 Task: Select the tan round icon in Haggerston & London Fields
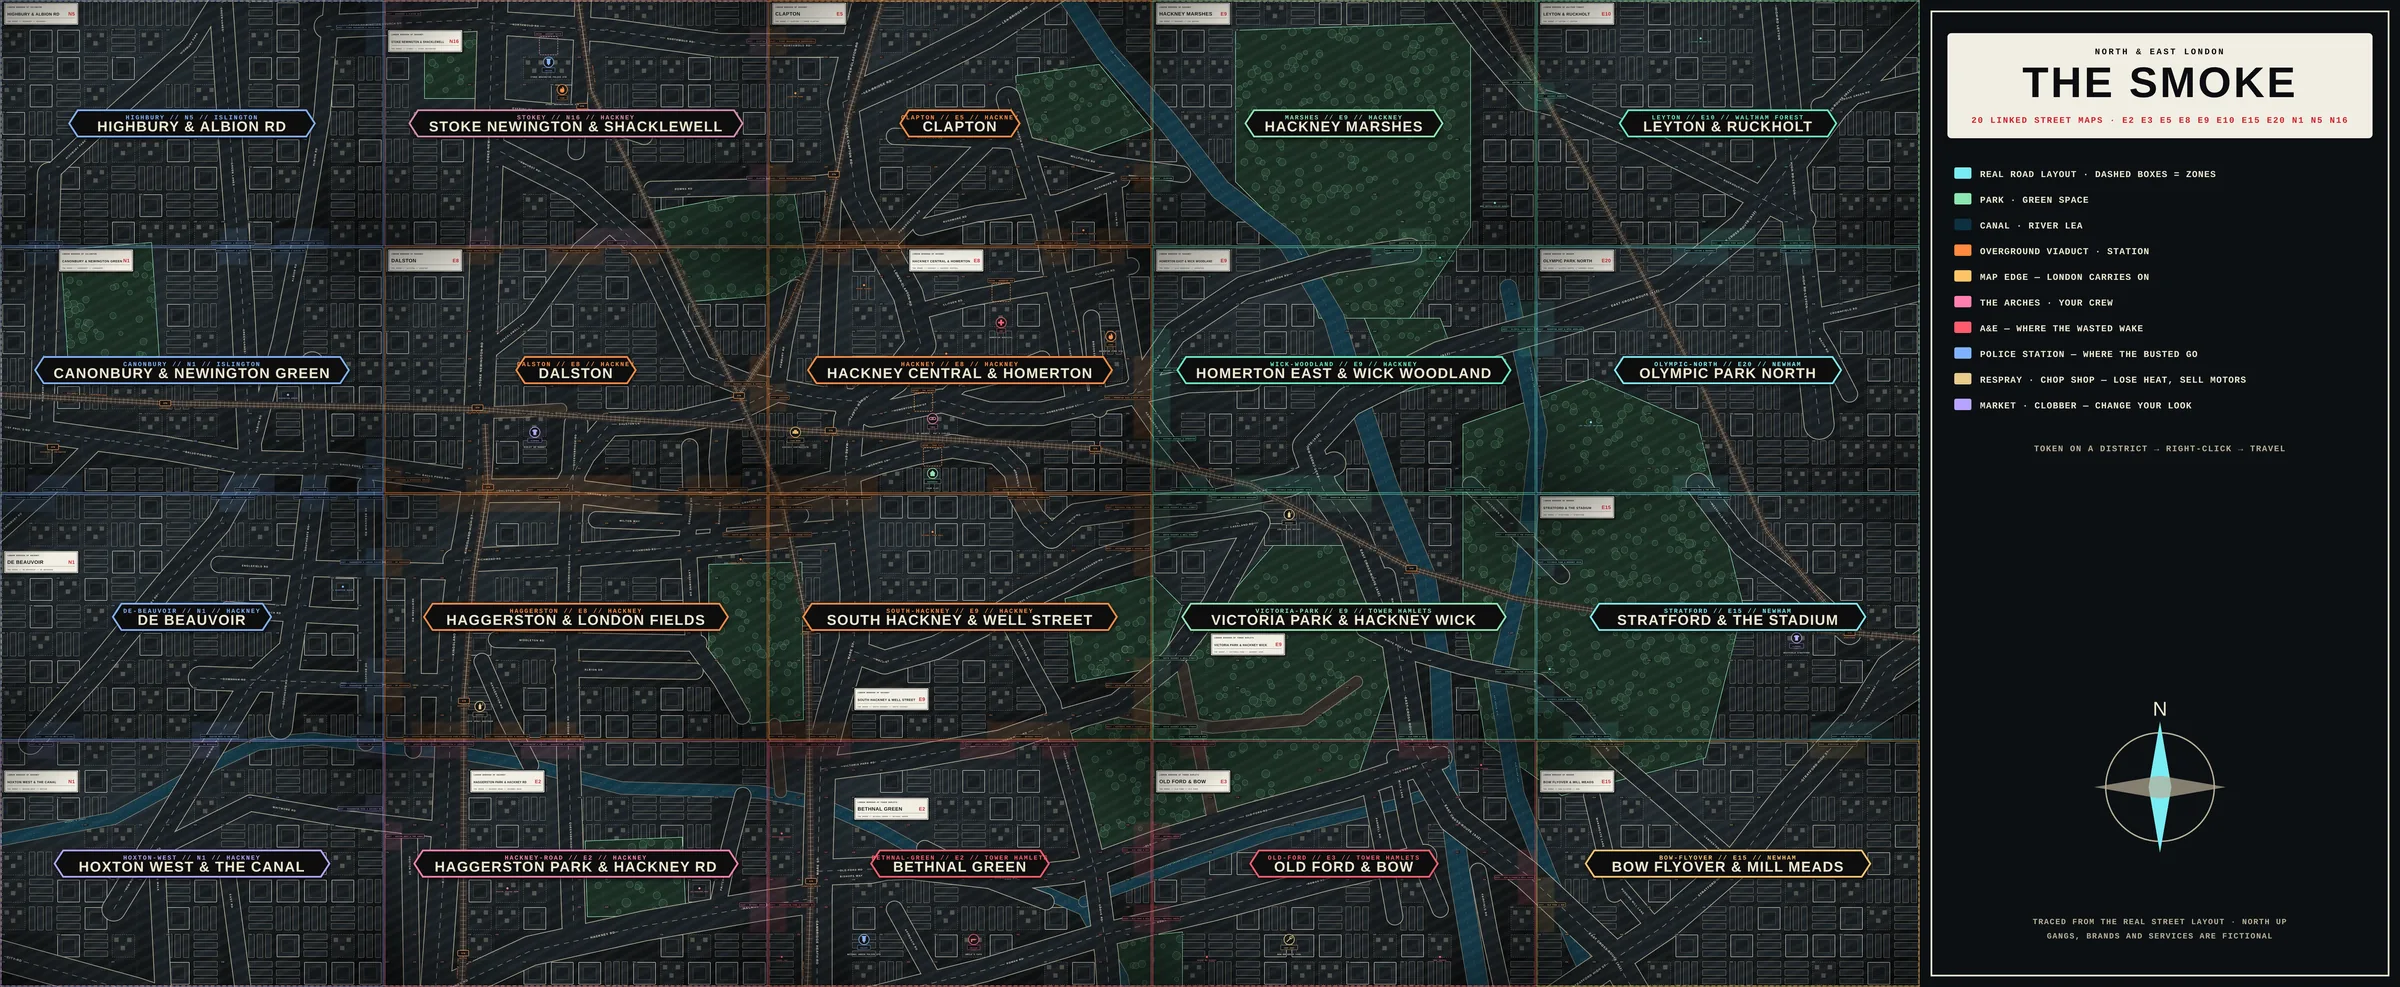tap(480, 707)
